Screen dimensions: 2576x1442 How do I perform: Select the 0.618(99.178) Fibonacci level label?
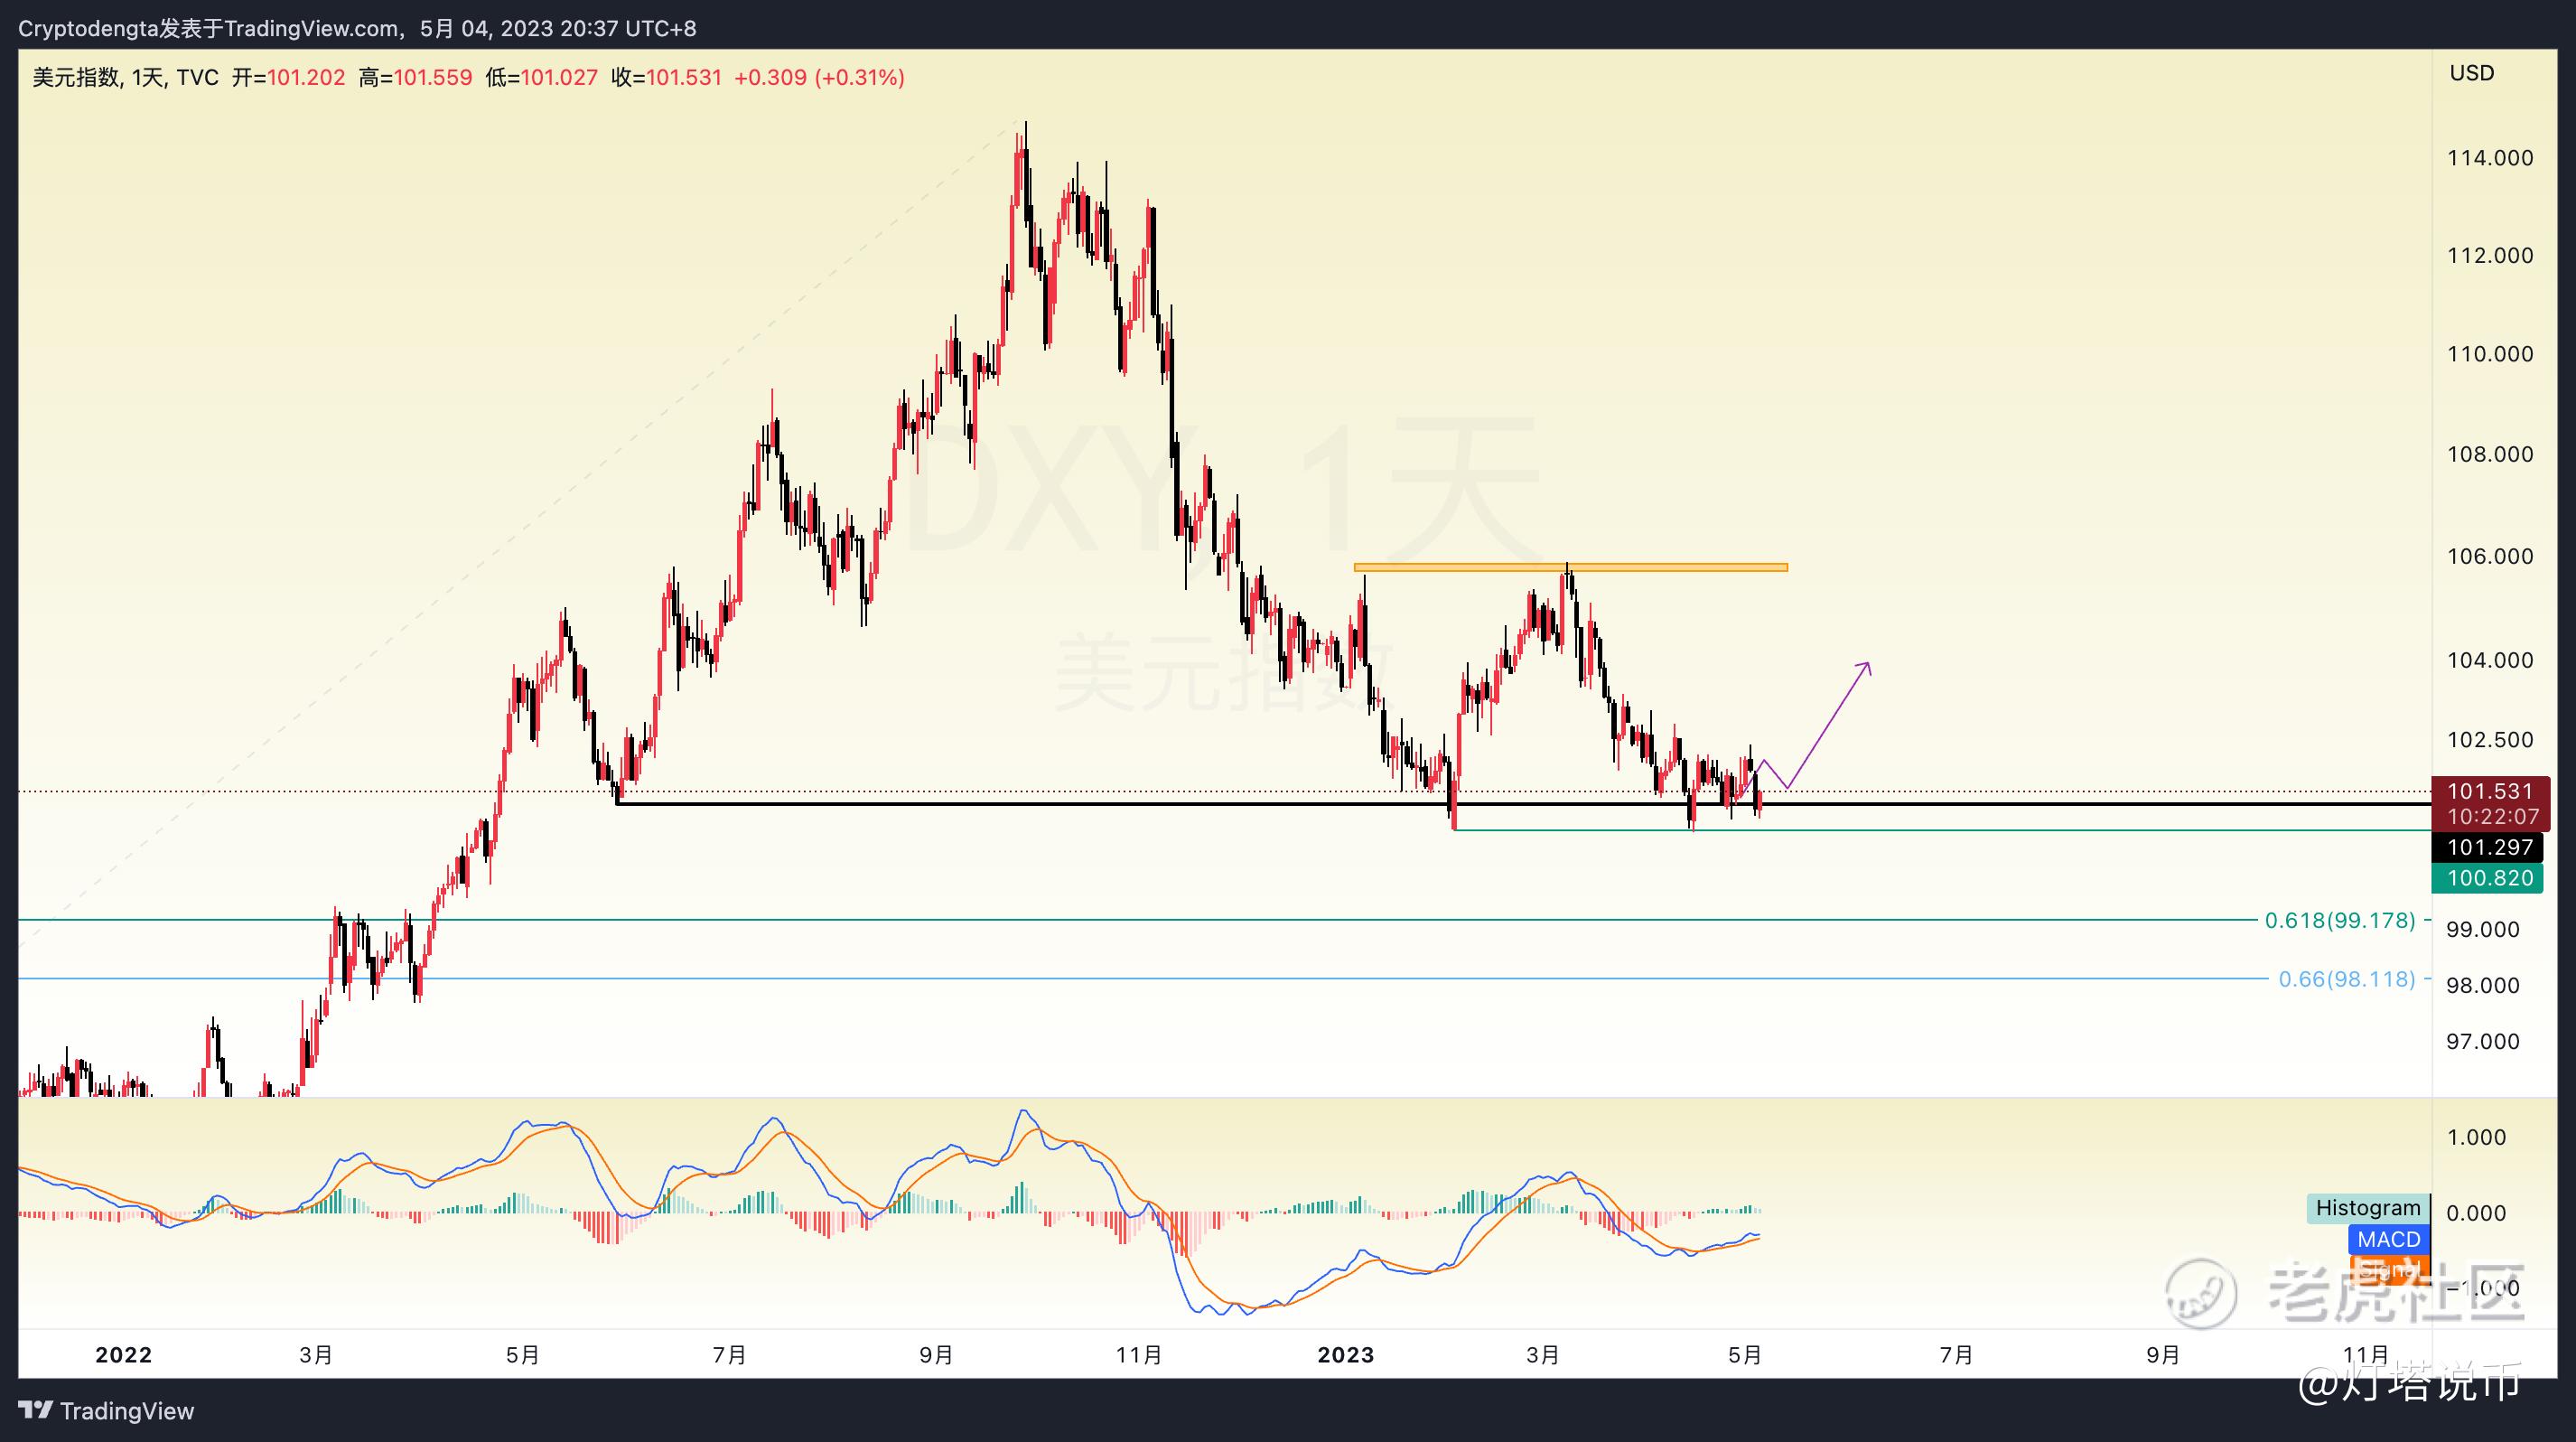pyautogui.click(x=2339, y=920)
